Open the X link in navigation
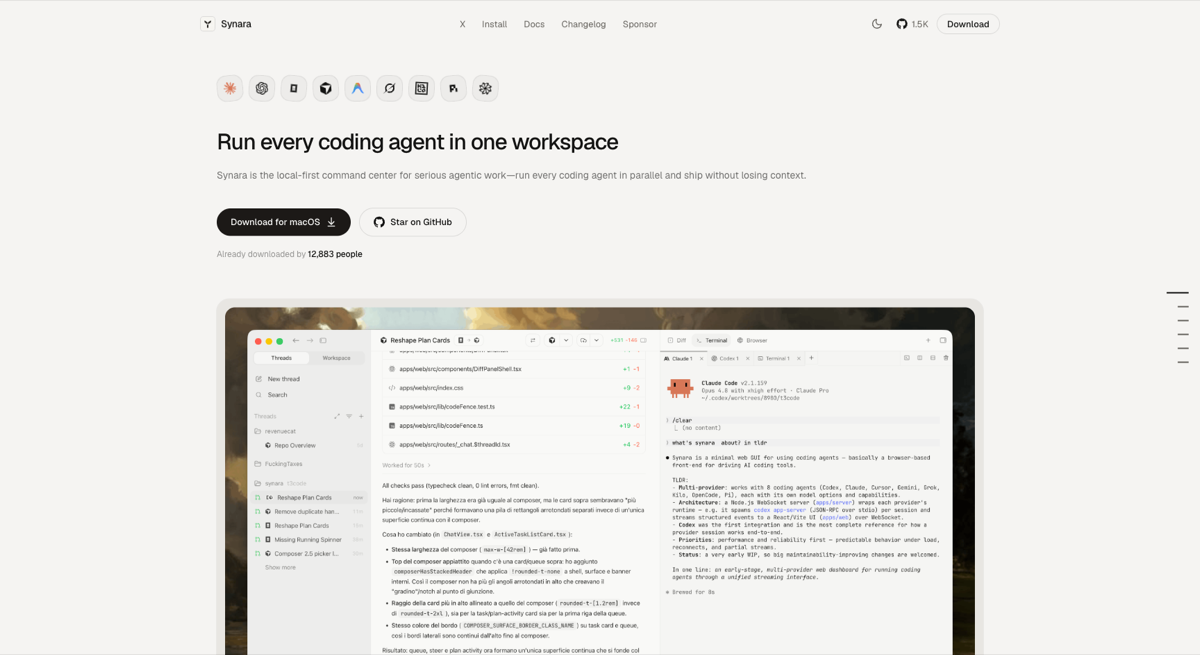Screen dimensions: 1200x655 (462, 24)
